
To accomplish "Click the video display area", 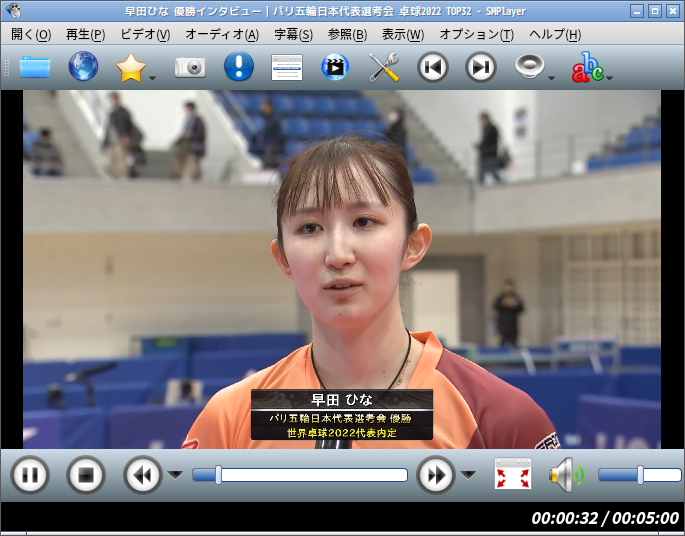I will click(x=342, y=270).
